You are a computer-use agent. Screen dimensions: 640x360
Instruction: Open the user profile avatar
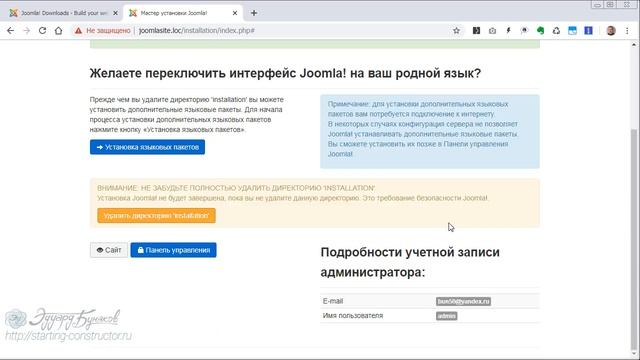[611, 31]
